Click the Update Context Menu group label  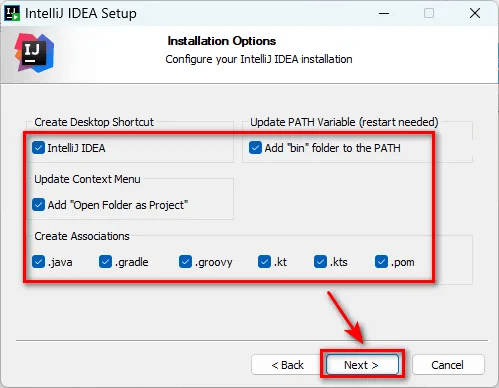[87, 179]
